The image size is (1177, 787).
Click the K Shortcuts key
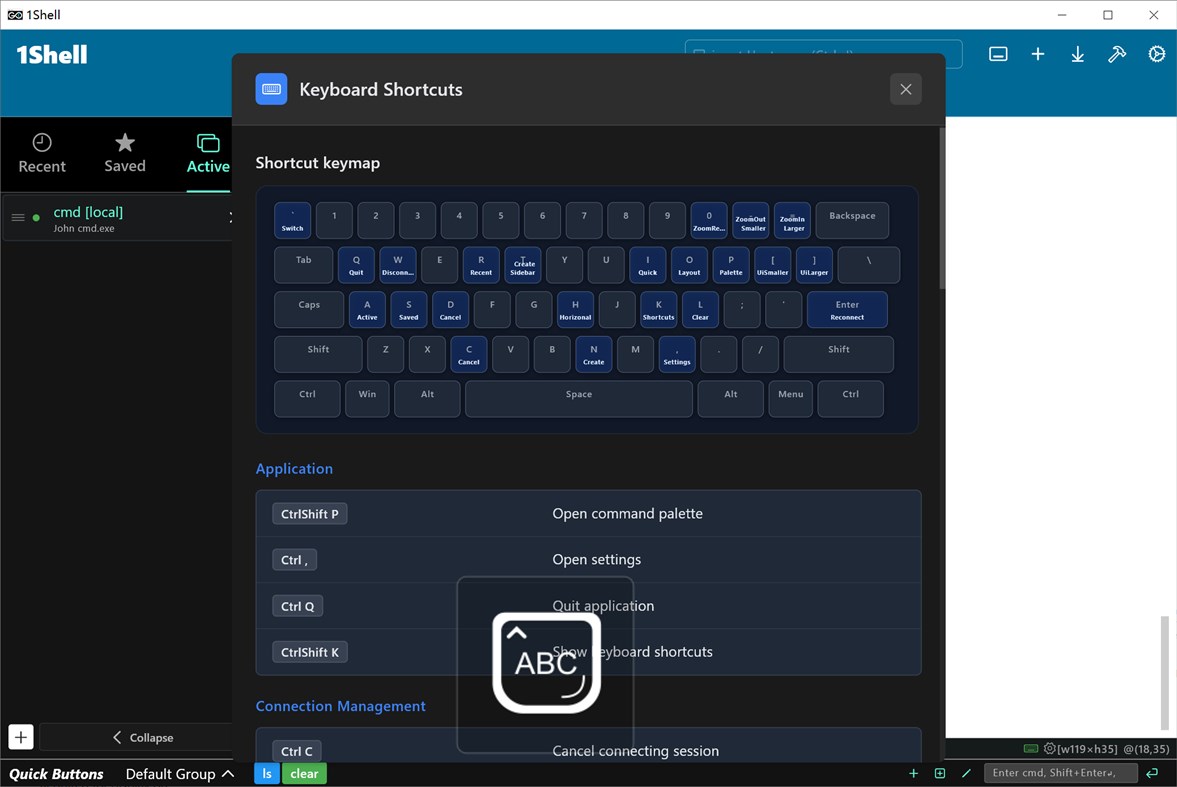[x=658, y=309]
